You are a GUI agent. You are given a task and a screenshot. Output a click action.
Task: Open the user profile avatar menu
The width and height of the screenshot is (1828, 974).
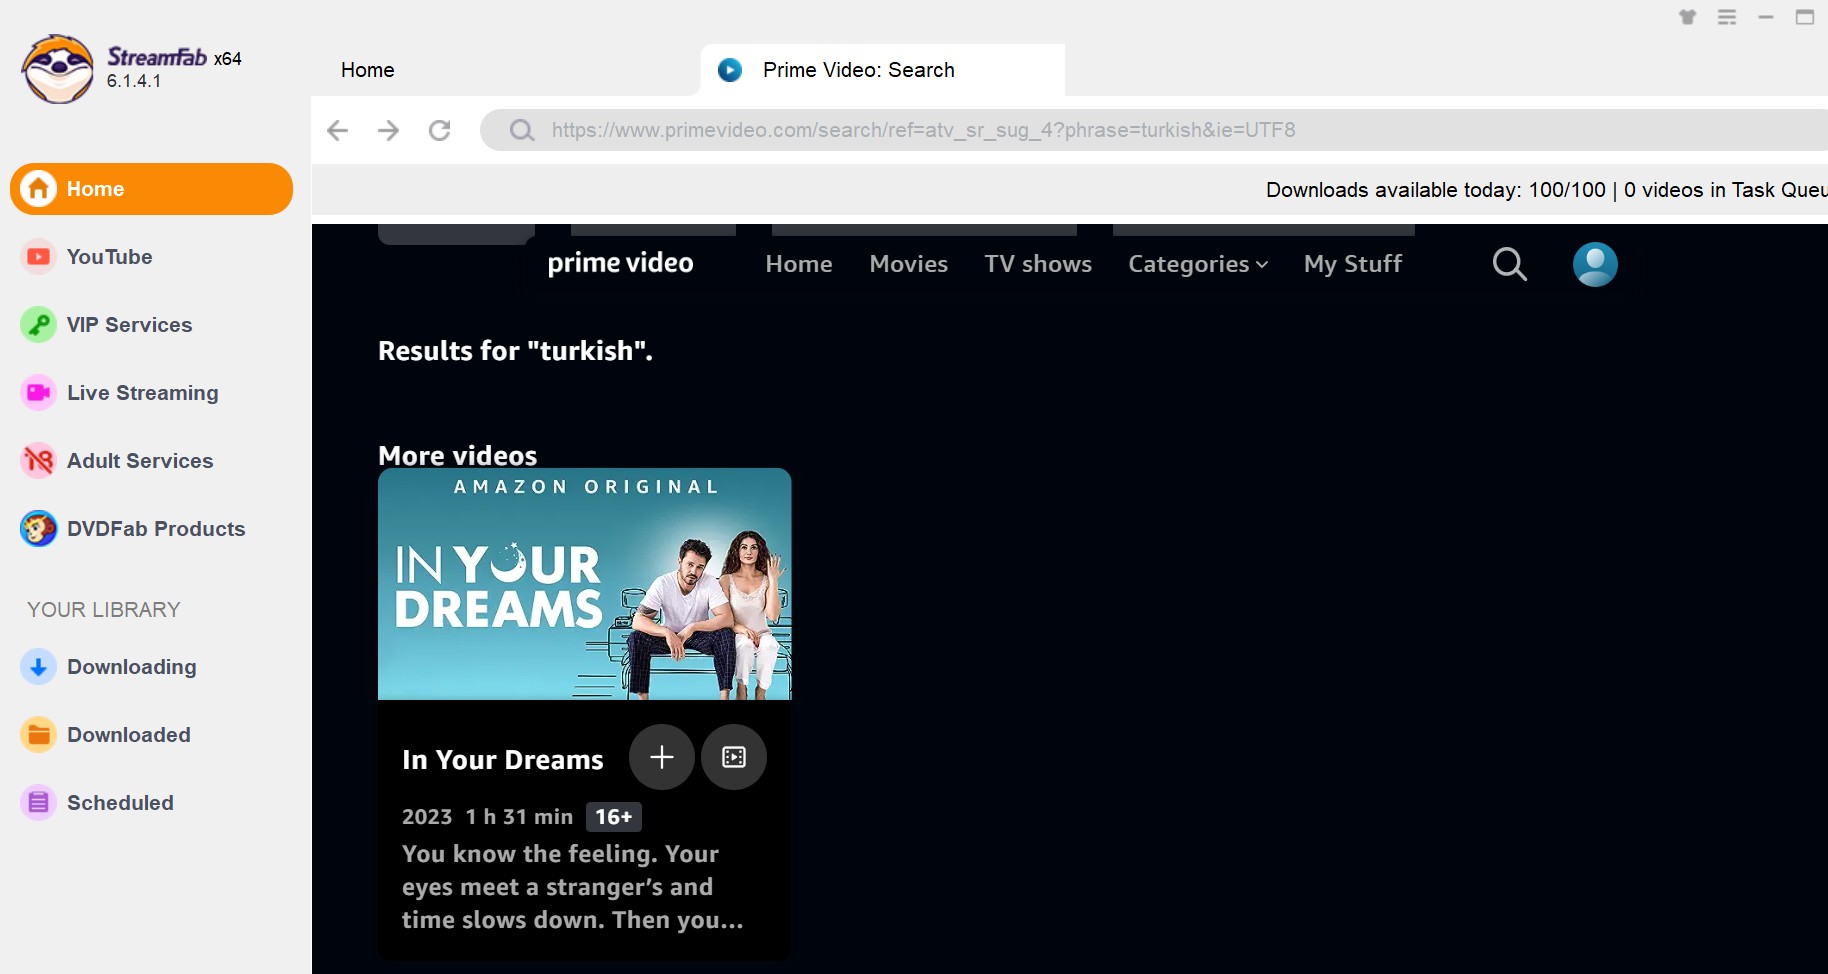click(x=1595, y=264)
